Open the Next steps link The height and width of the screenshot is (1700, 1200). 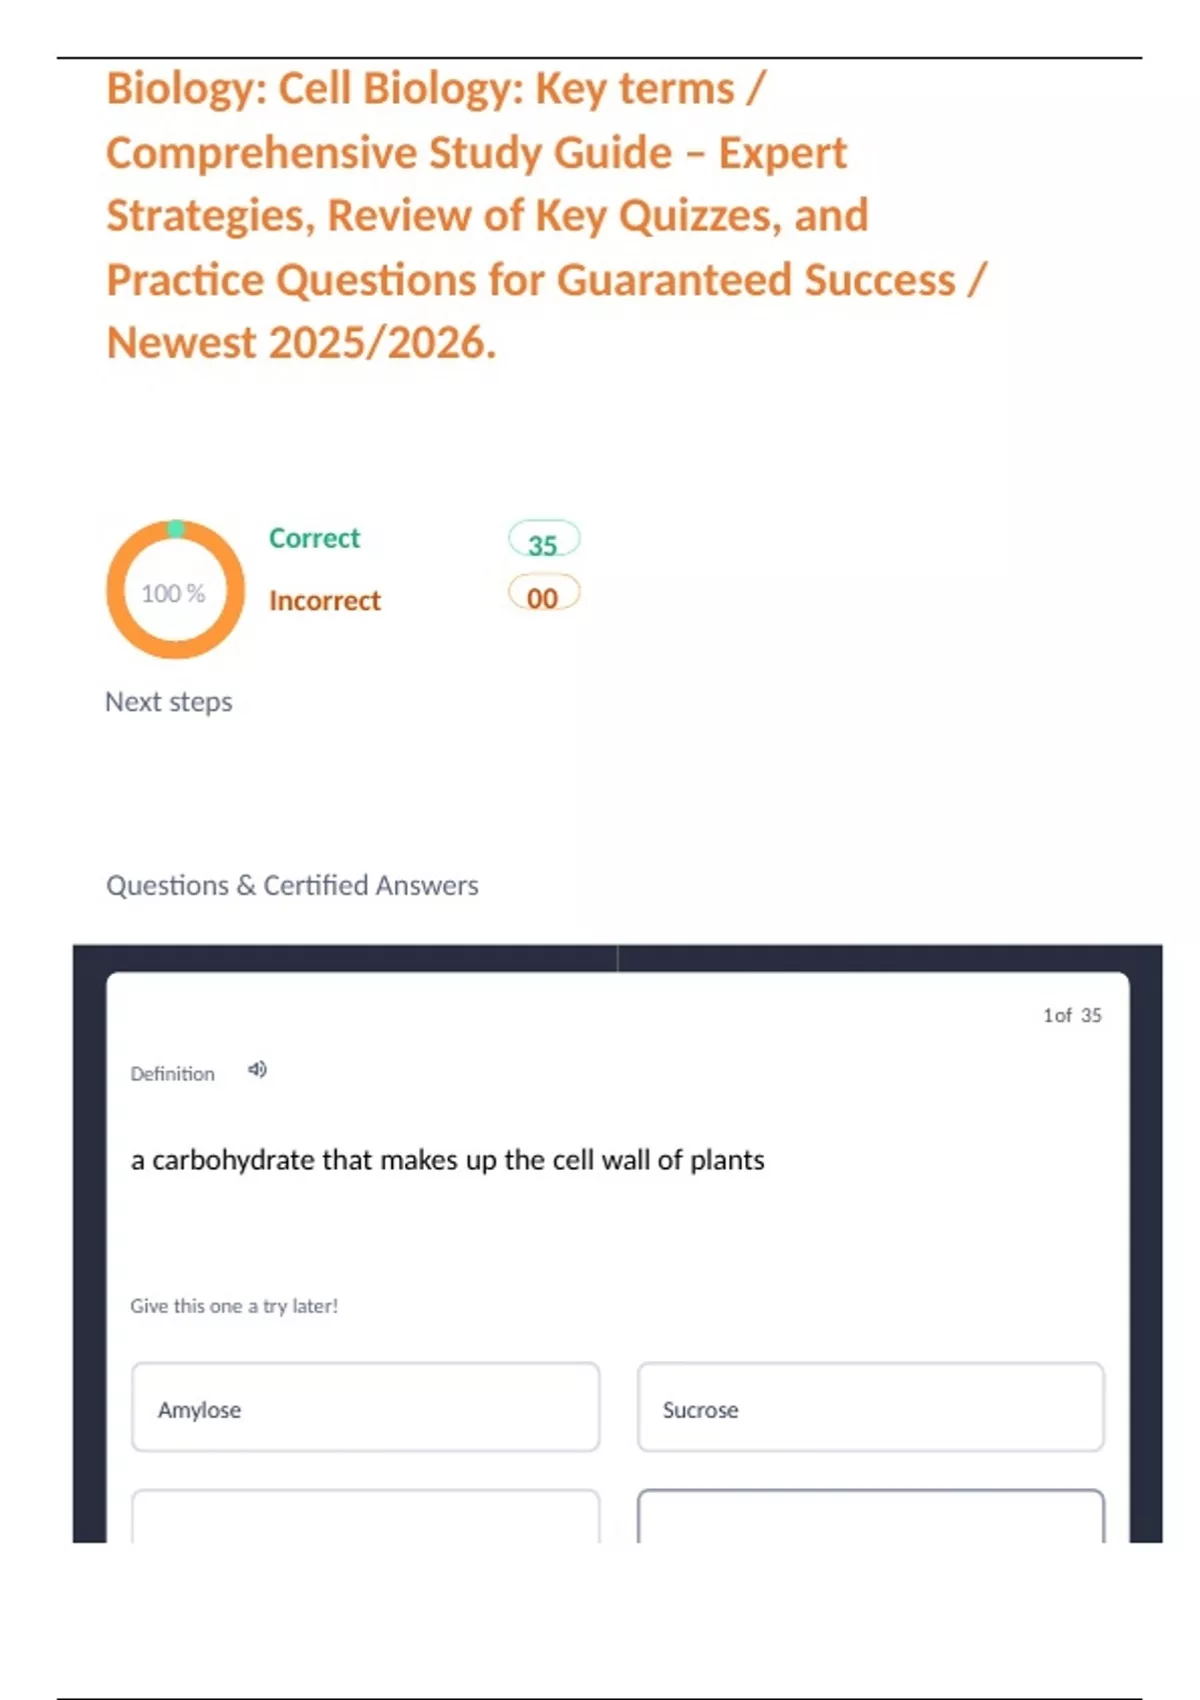pos(169,702)
